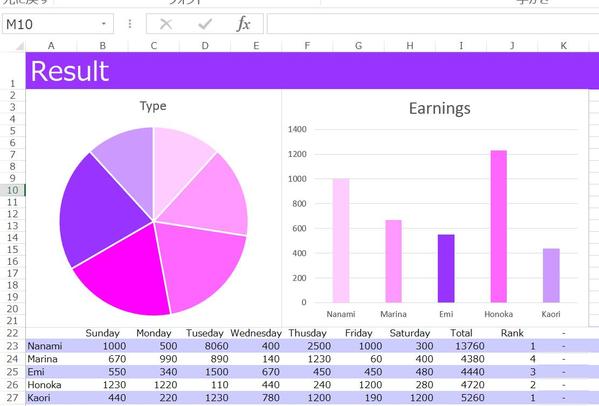Click Nanami's bar in Earnings chart
The height and width of the screenshot is (406, 599).
(341, 241)
